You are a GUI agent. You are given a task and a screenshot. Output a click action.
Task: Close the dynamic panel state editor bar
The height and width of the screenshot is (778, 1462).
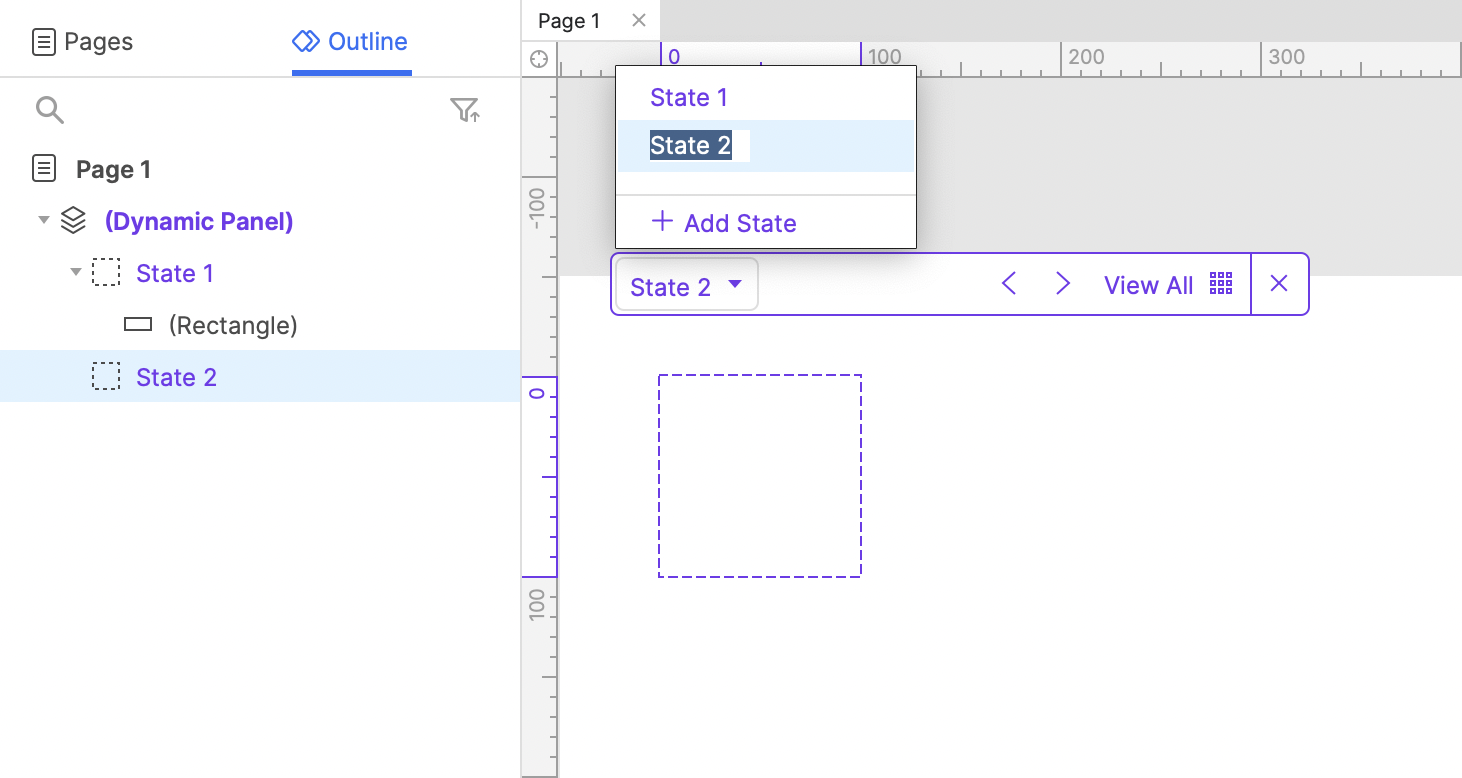[1278, 284]
